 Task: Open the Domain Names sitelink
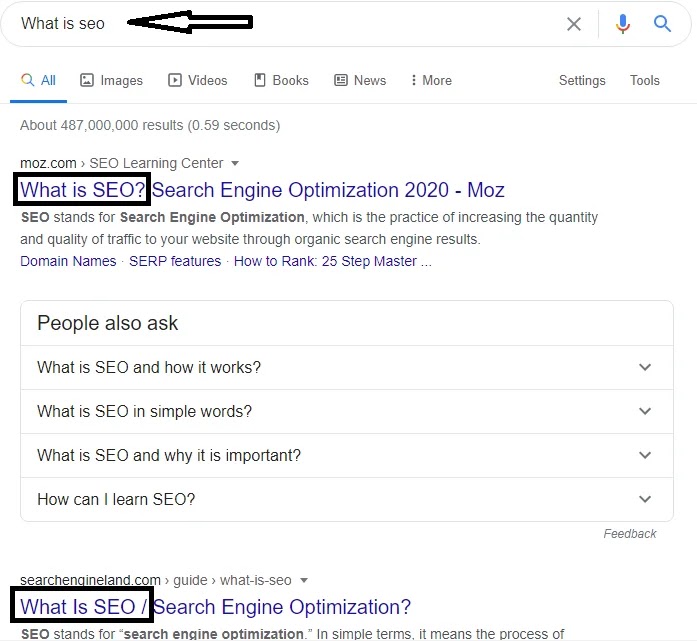click(x=68, y=261)
